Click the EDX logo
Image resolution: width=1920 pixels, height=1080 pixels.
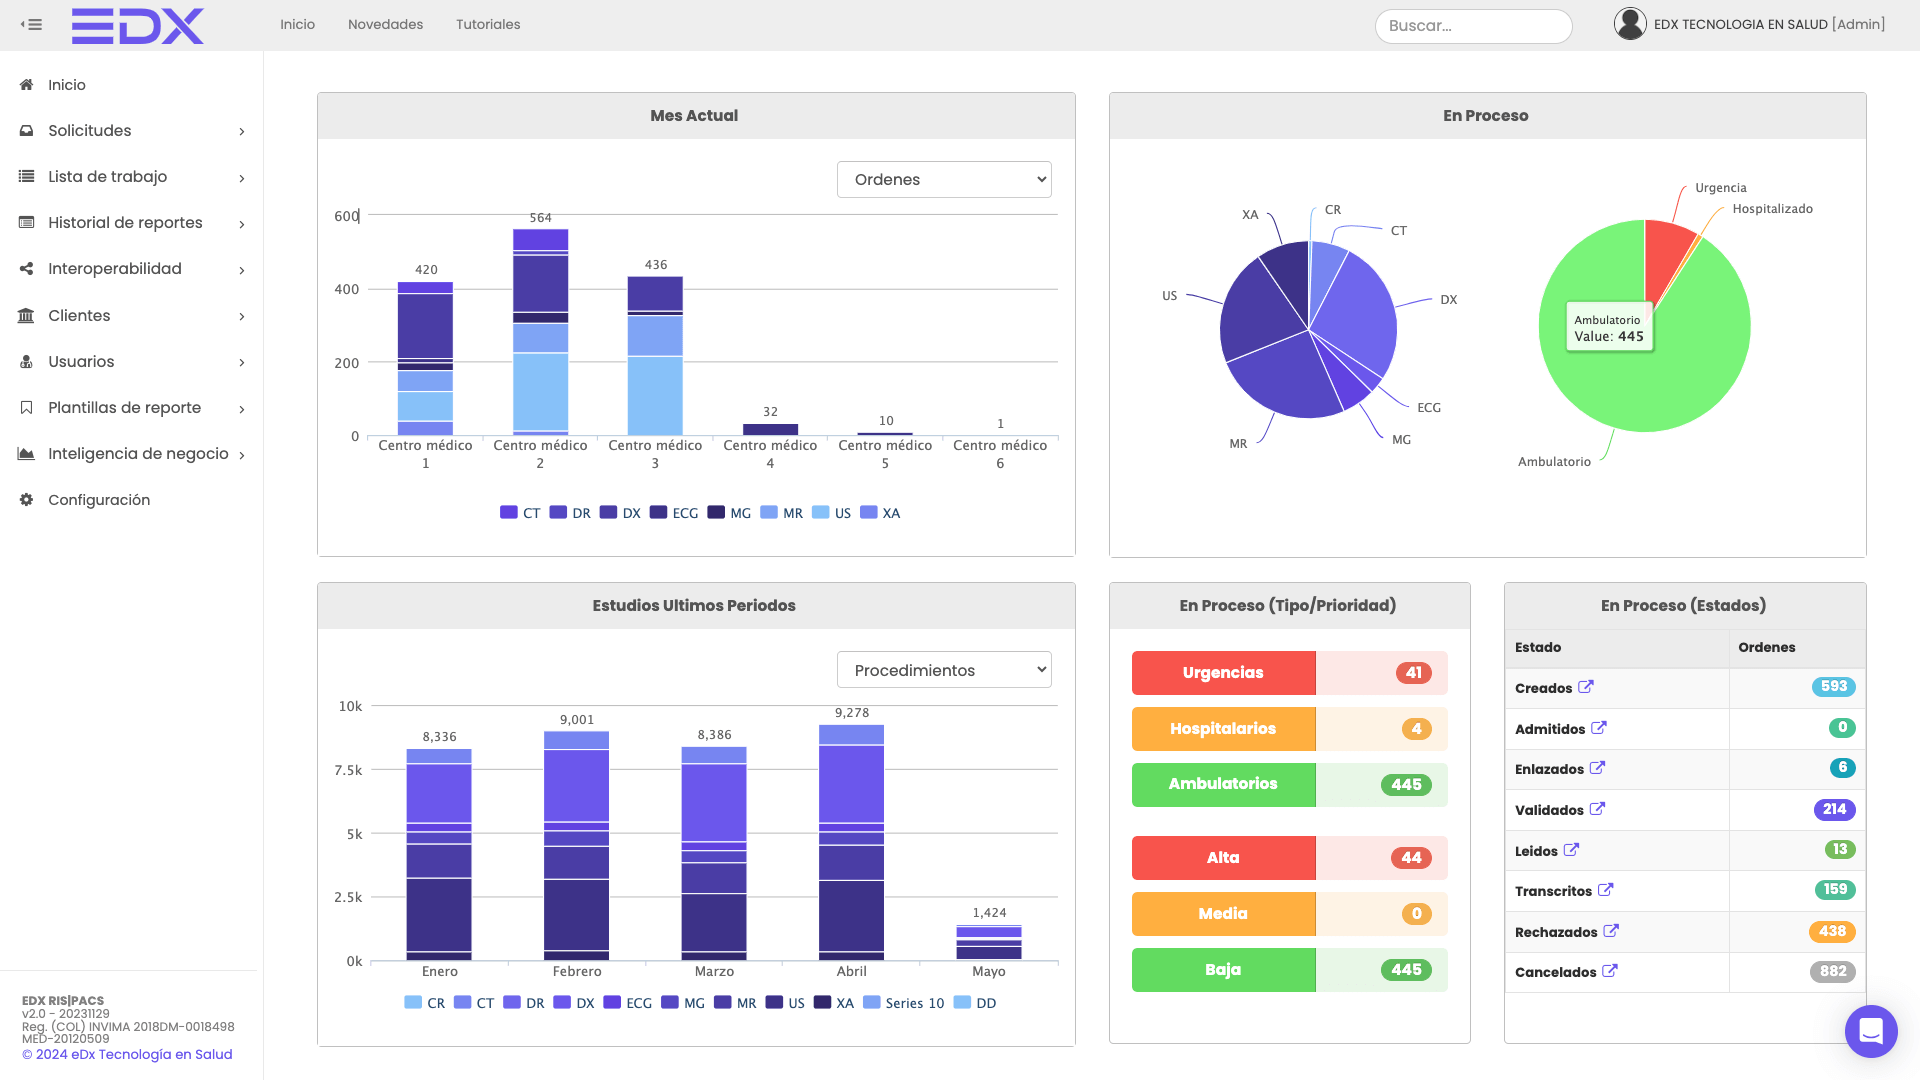pos(138,25)
